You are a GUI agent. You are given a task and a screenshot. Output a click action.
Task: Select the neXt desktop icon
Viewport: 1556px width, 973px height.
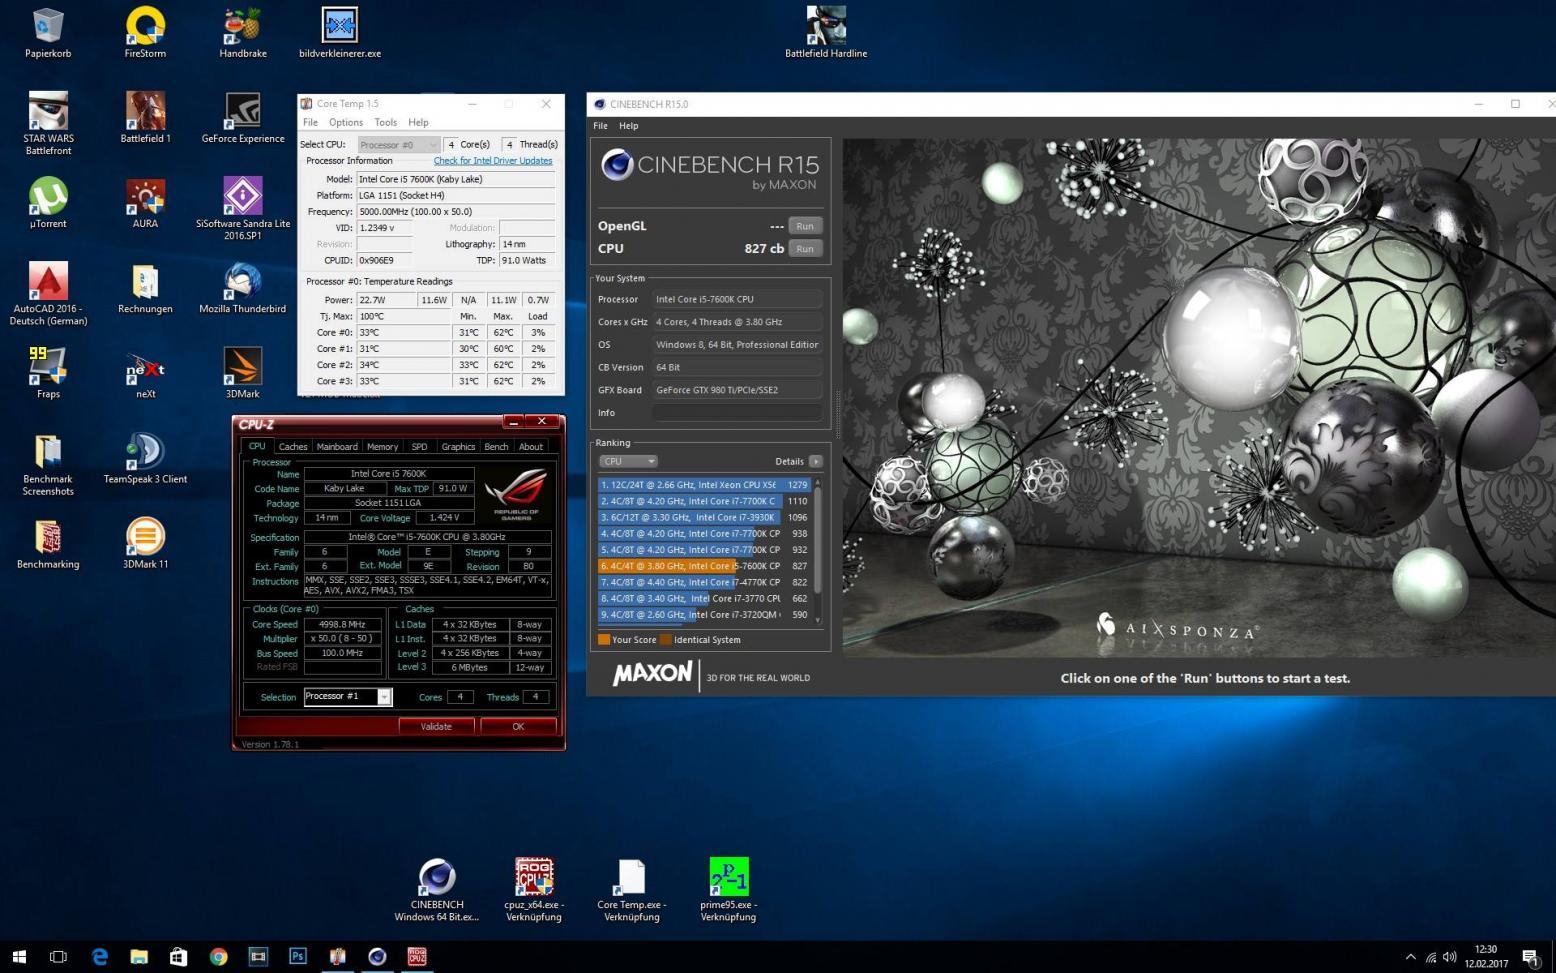145,372
